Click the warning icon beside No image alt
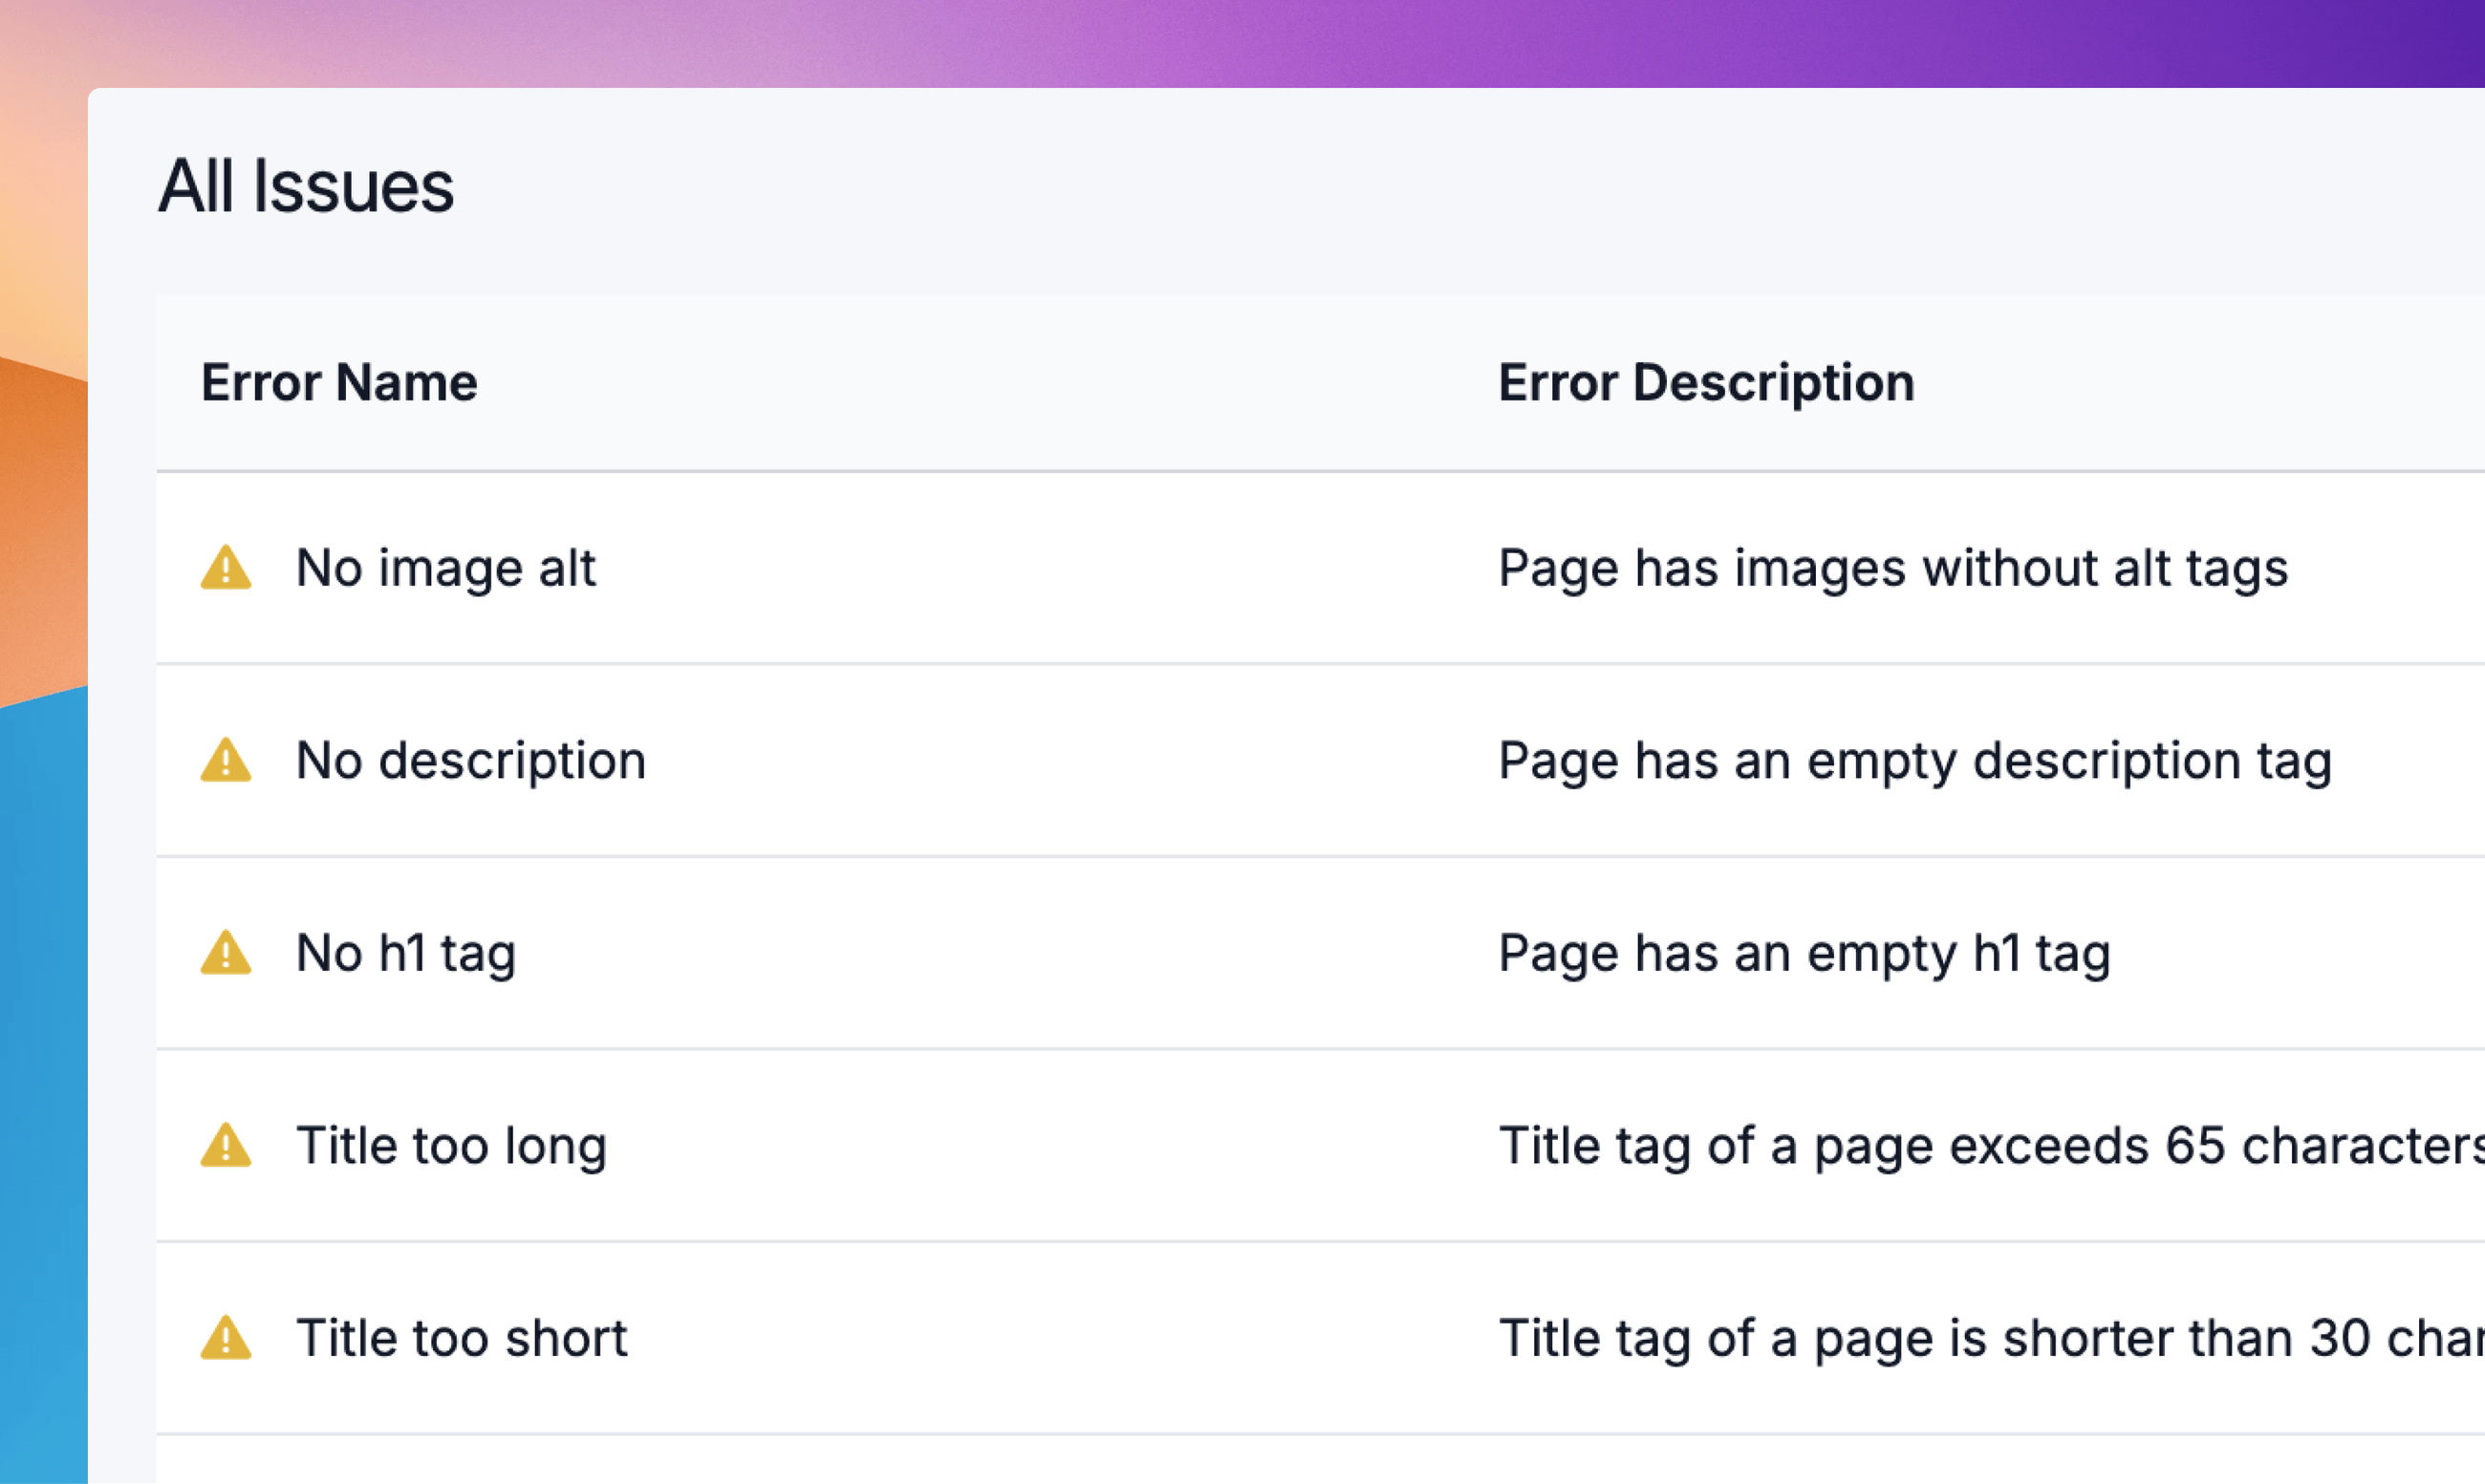 coord(226,568)
